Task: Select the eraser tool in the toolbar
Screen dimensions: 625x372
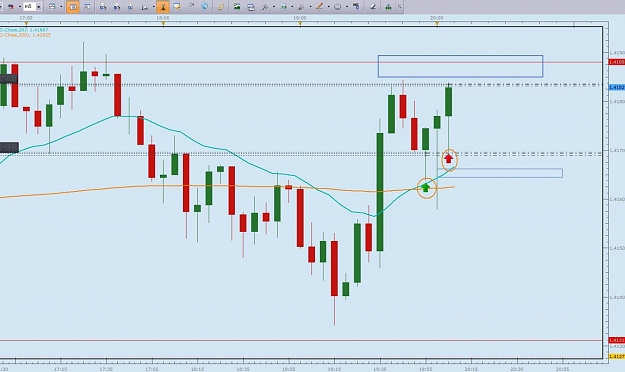Action: click(x=373, y=6)
